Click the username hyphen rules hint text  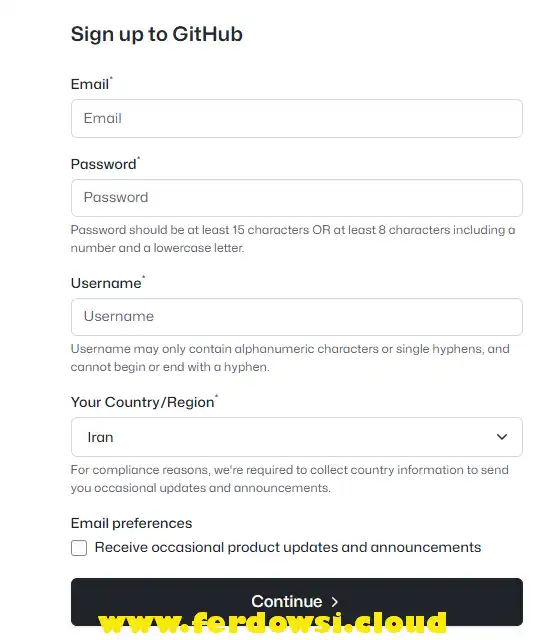tap(290, 358)
